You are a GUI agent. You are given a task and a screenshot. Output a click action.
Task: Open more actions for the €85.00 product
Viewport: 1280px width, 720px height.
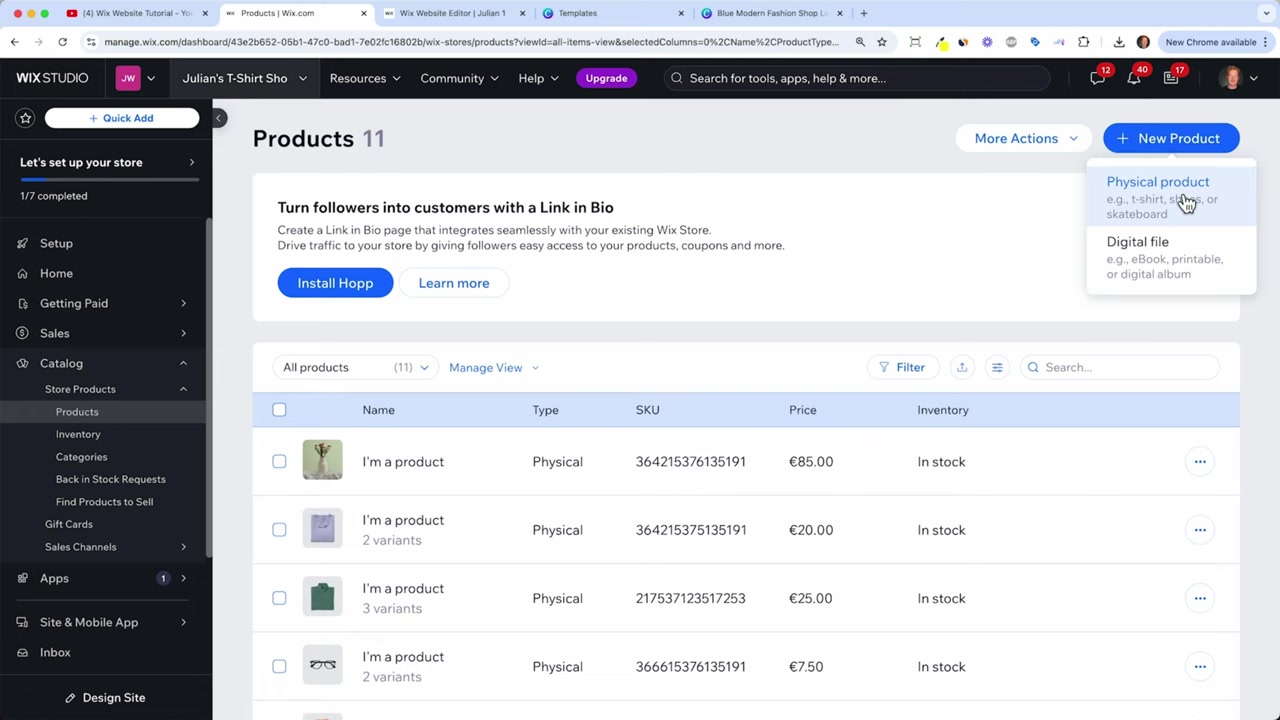pyautogui.click(x=1200, y=462)
